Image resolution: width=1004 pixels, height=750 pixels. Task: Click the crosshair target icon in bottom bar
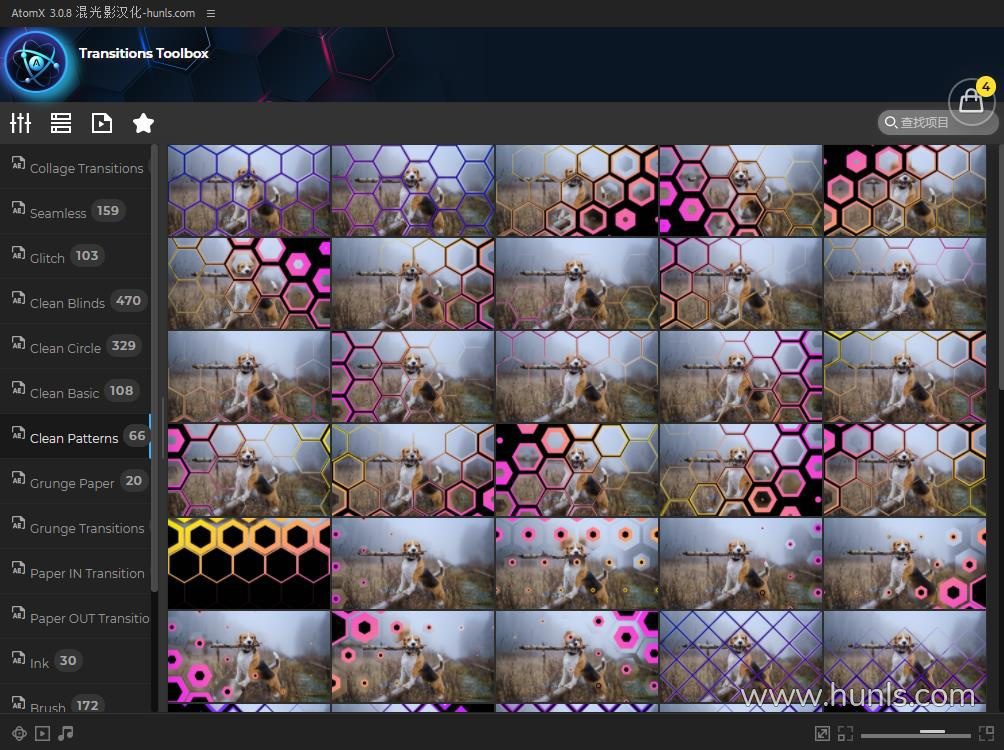18,733
